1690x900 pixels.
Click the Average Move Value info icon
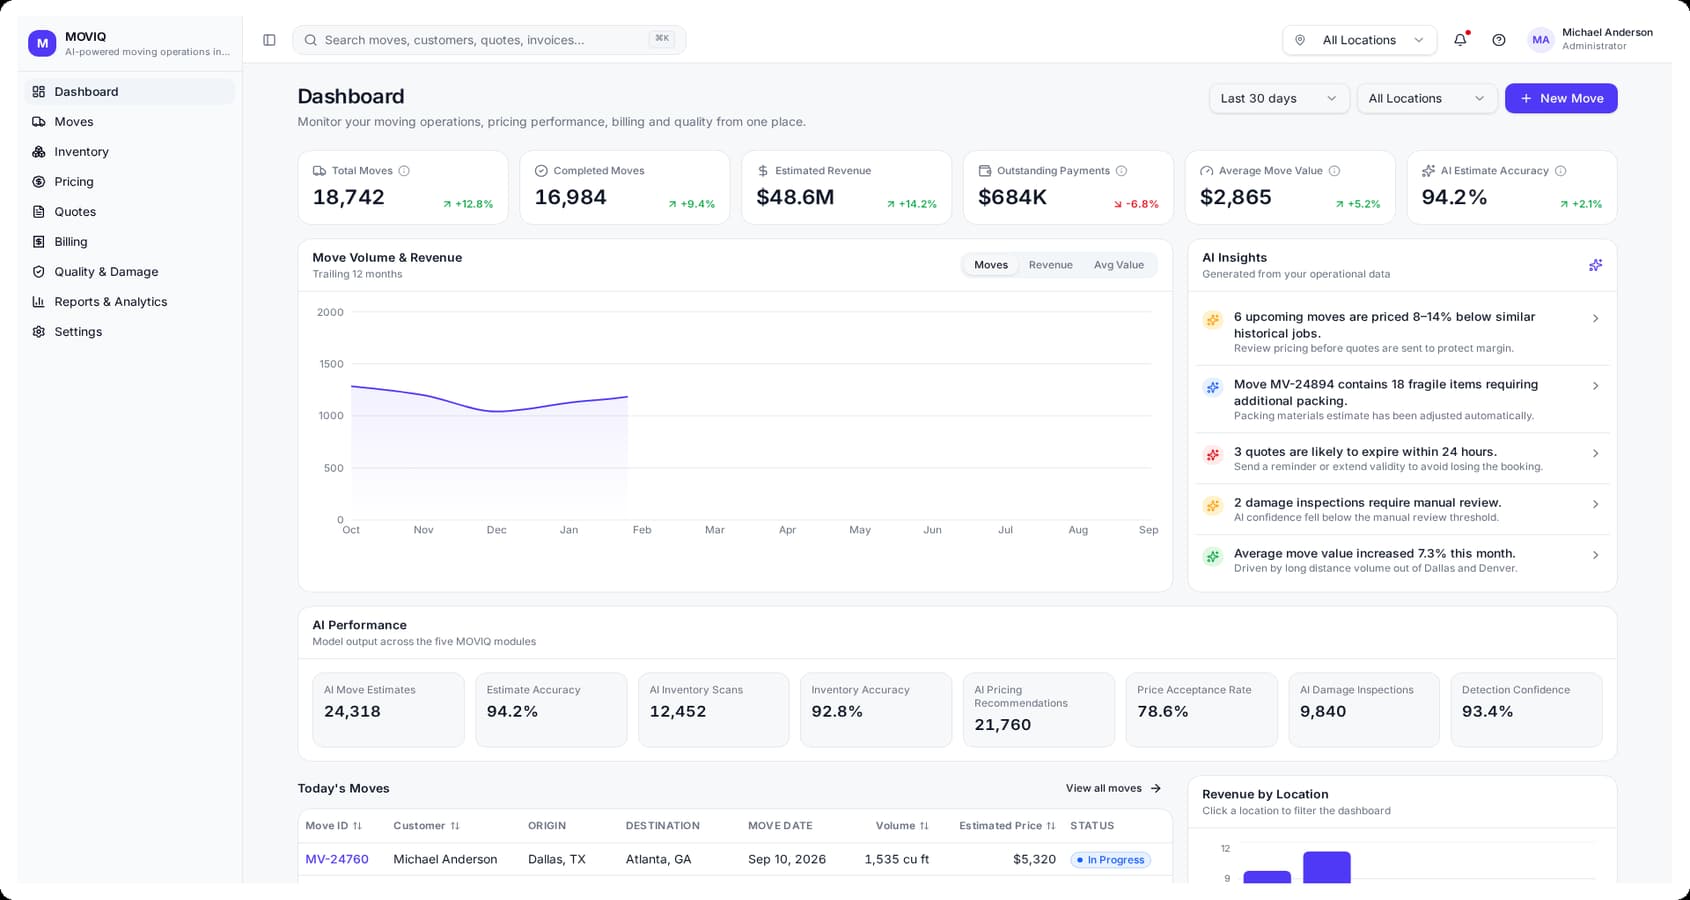1334,171
